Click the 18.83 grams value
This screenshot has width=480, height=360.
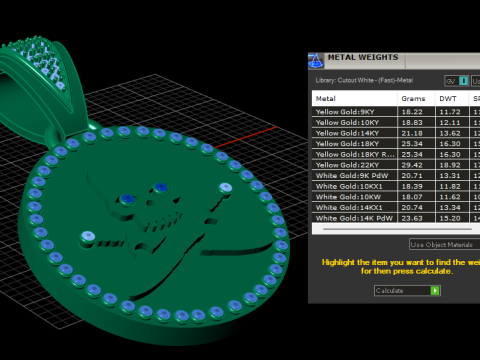click(412, 123)
